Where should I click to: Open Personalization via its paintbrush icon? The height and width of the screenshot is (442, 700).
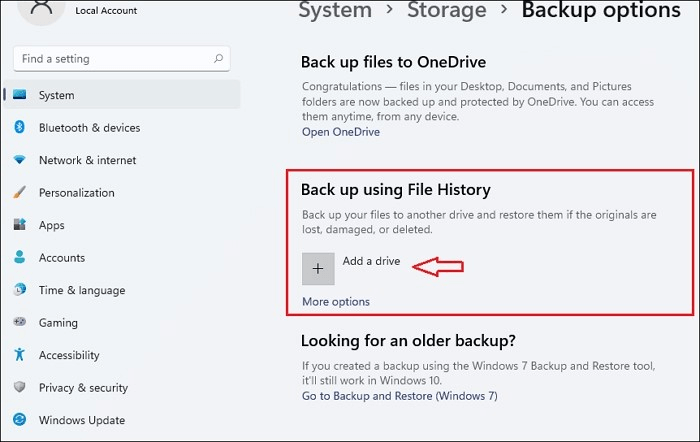[19, 193]
